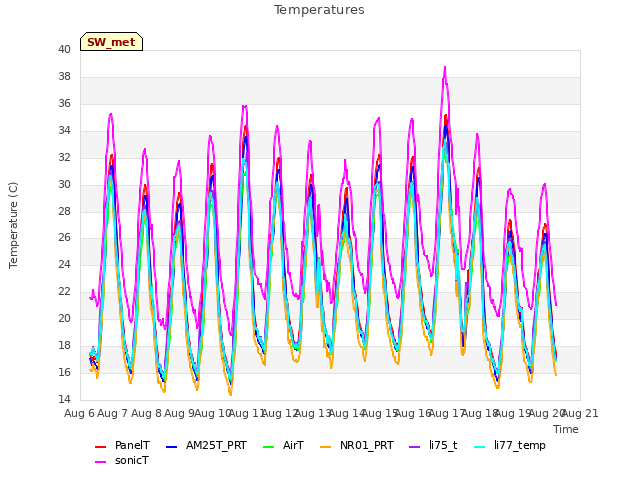Select the sonicT legend label
The height and width of the screenshot is (480, 640).
[x=132, y=460]
